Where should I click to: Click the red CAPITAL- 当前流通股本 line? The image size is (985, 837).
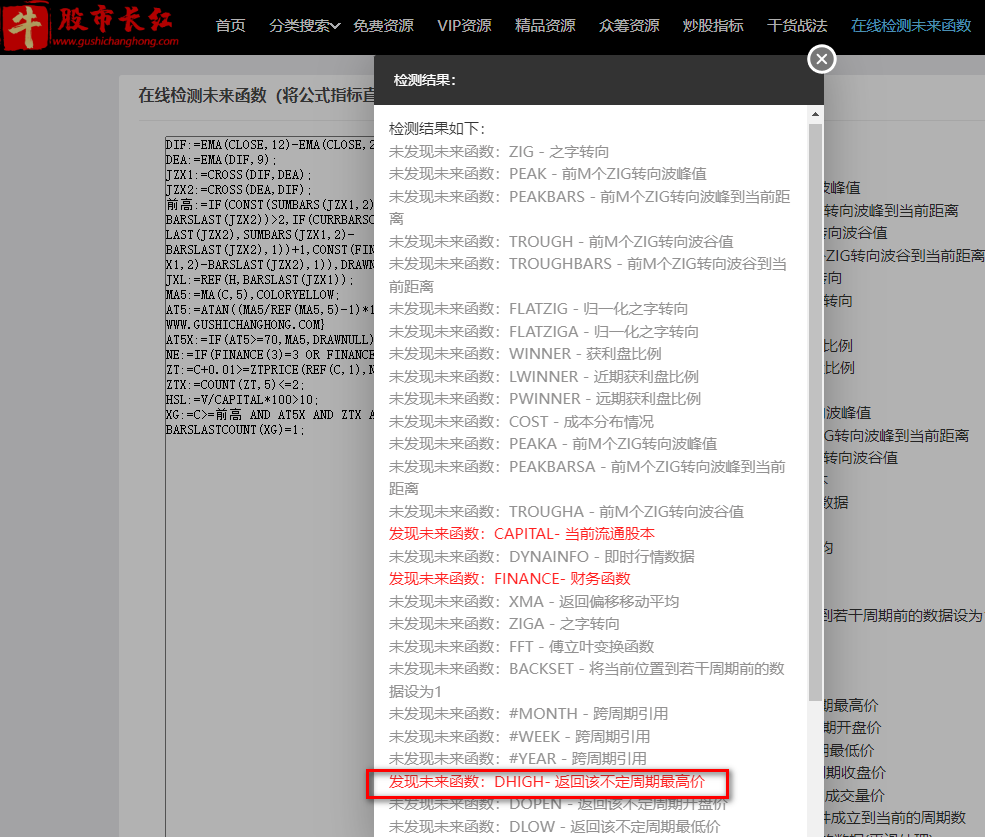click(521, 533)
